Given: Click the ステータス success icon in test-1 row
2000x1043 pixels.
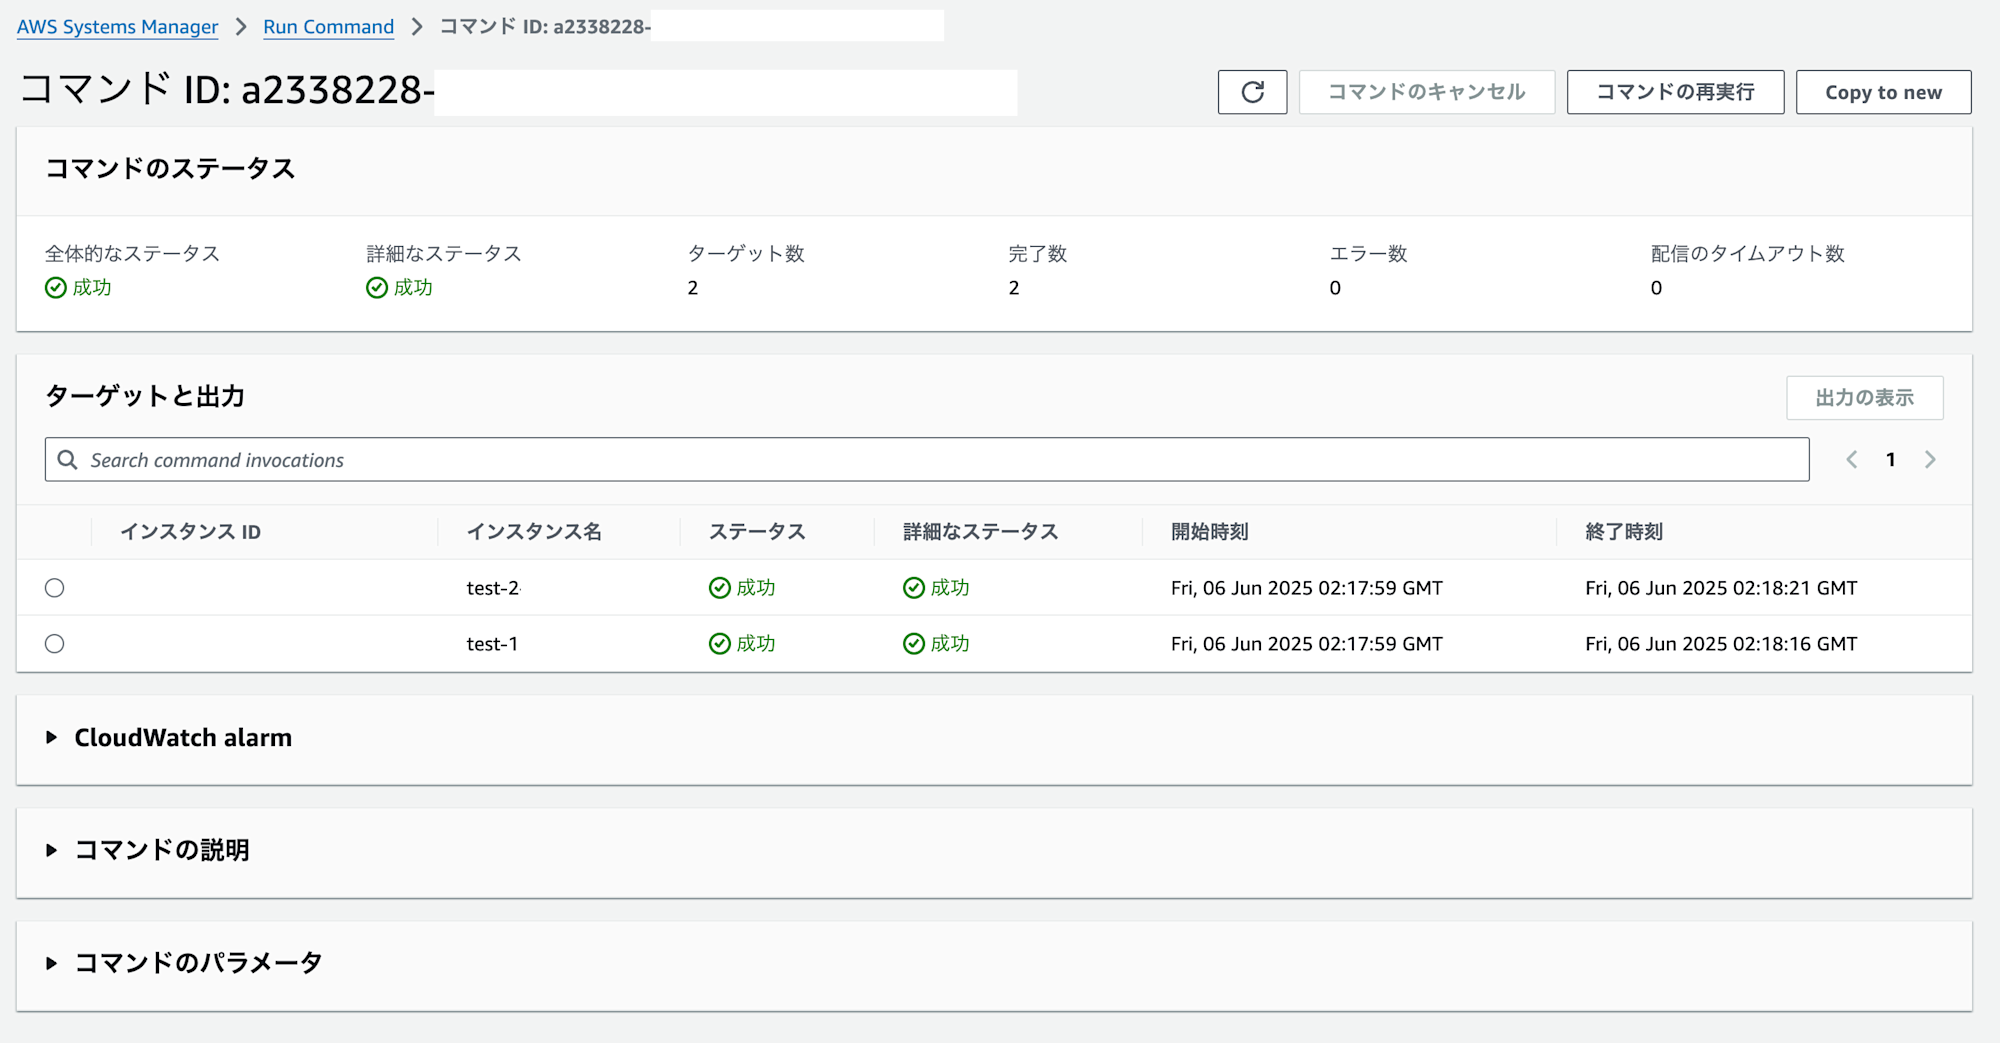Looking at the screenshot, I should tap(719, 644).
